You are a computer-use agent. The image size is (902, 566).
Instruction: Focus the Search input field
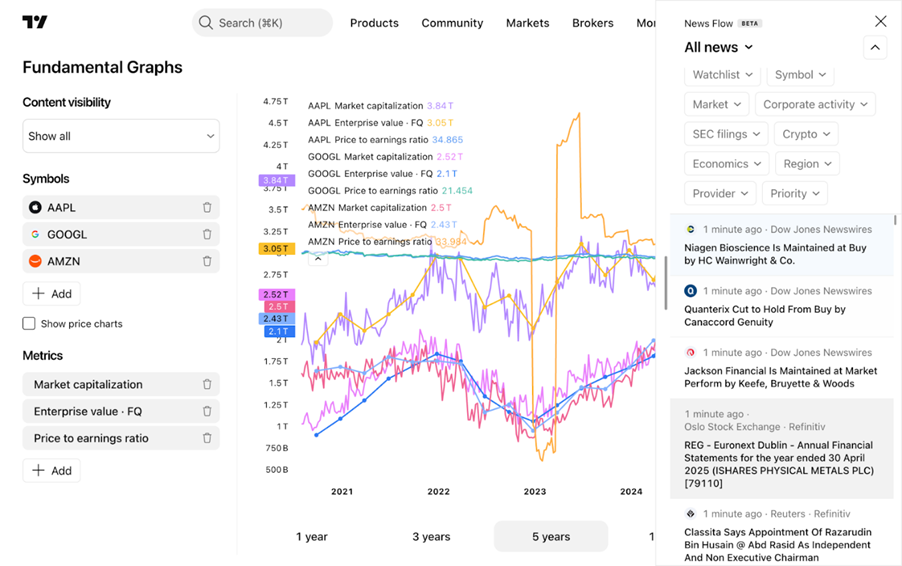click(x=262, y=23)
